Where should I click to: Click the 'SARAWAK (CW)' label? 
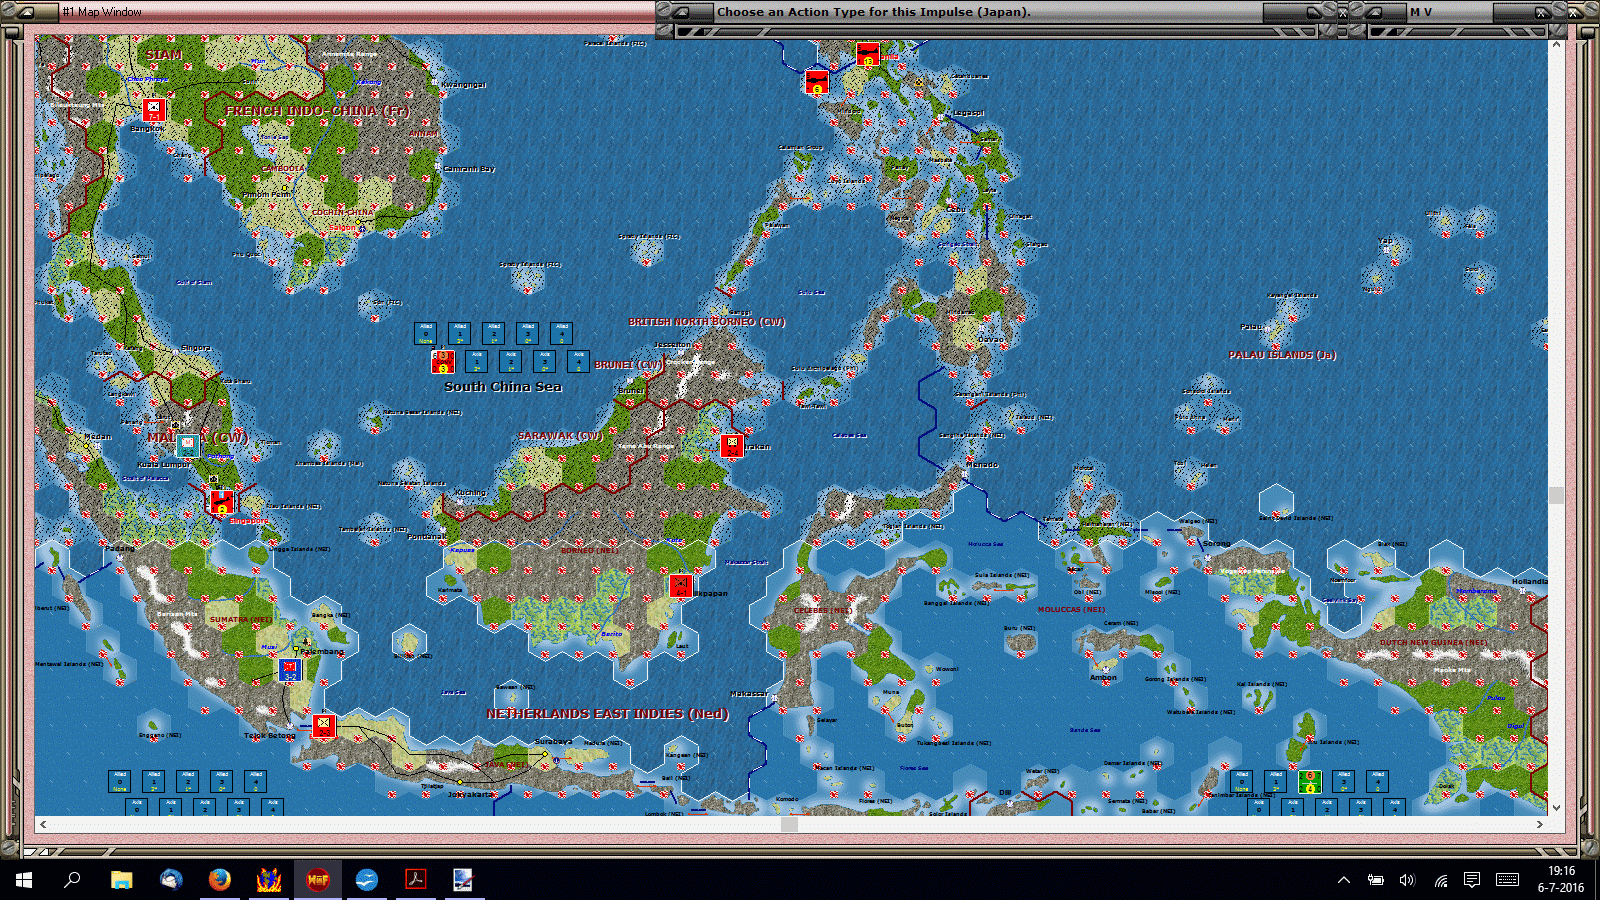[x=561, y=436]
